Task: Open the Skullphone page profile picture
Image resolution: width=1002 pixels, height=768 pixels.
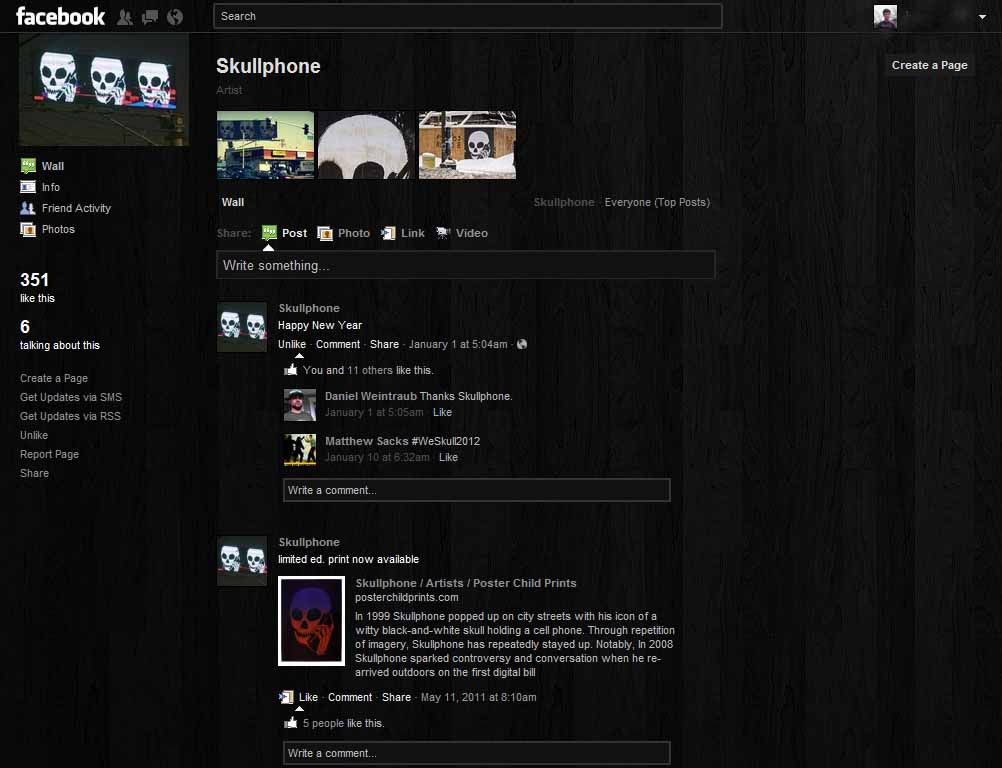Action: (104, 91)
